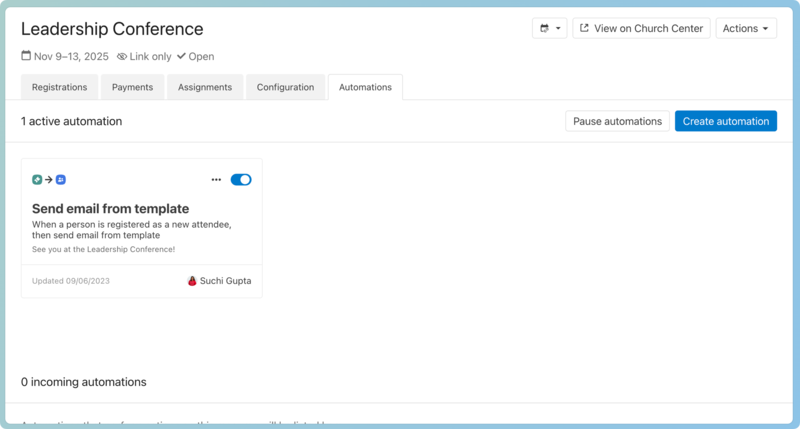Screen dimensions: 800x429
Task: Expand the Actions dropdown menu
Action: (746, 29)
